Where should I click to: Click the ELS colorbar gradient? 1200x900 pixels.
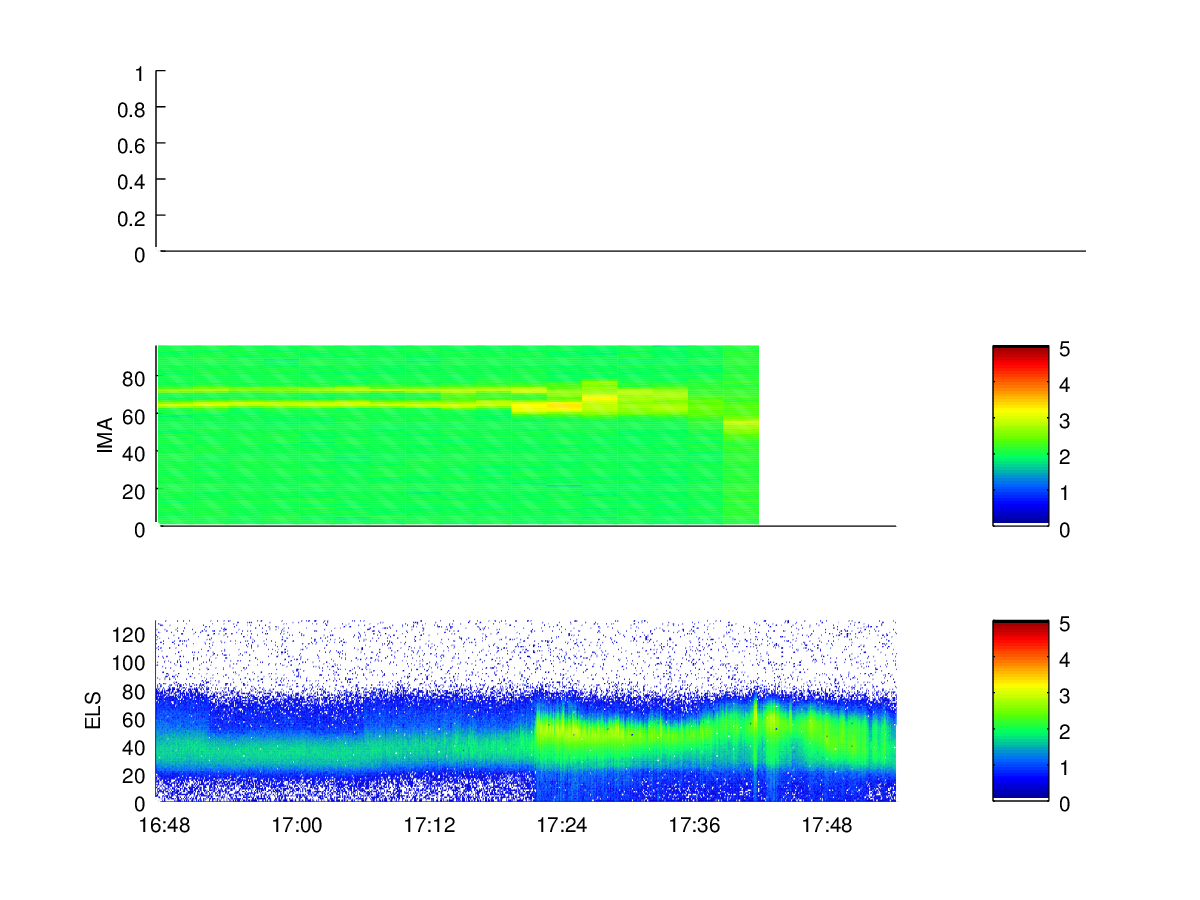pyautogui.click(x=1021, y=710)
